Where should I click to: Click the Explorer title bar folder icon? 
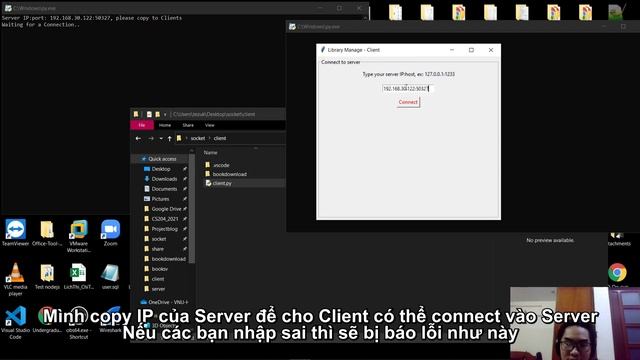(136, 114)
